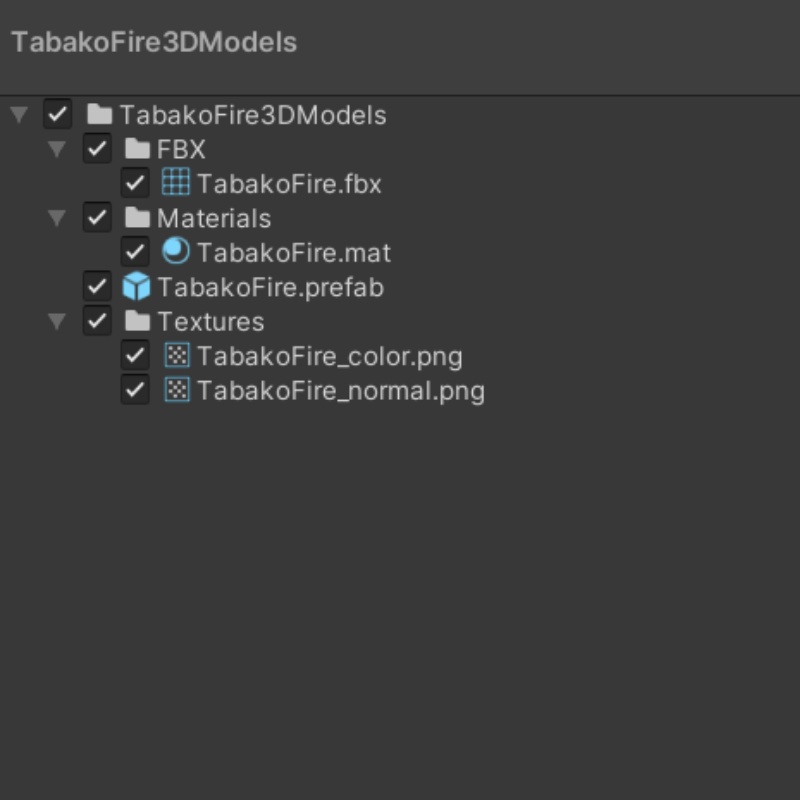
Task: Uncheck the TabakoFire_normal.png checkbox
Action: coord(135,390)
